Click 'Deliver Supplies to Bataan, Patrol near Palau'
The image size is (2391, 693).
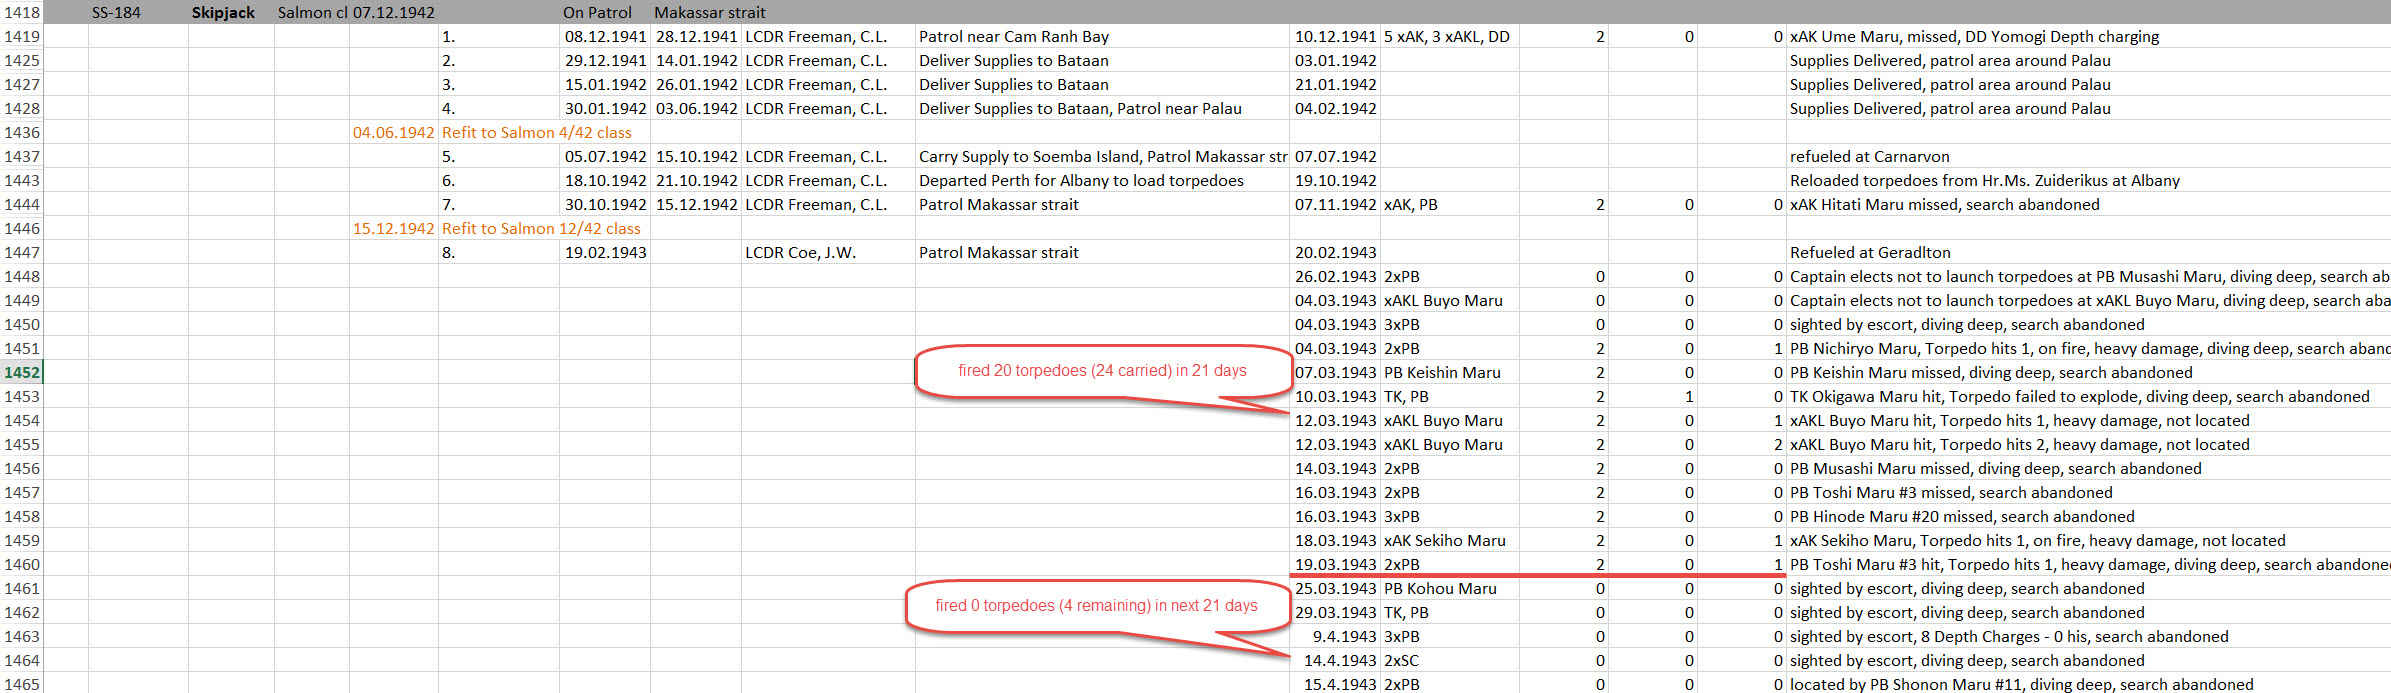(x=1080, y=108)
